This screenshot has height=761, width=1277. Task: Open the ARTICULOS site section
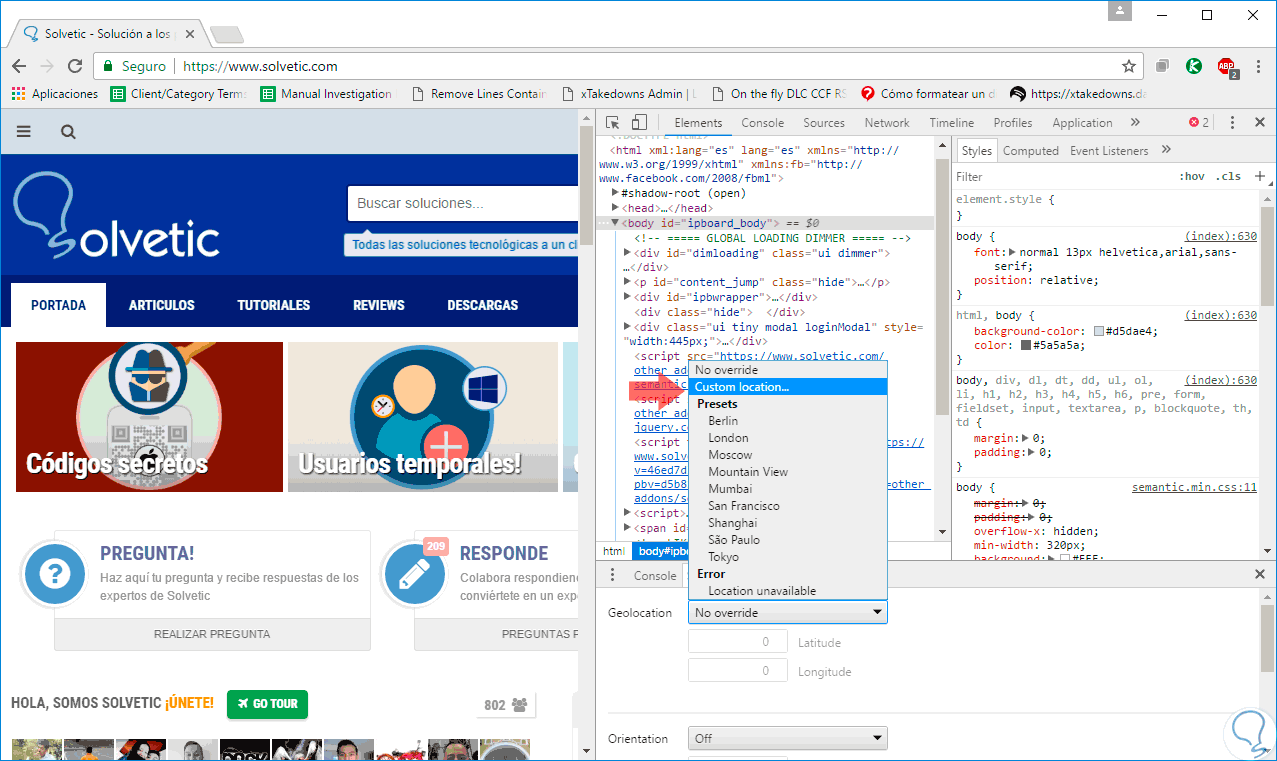(x=162, y=305)
